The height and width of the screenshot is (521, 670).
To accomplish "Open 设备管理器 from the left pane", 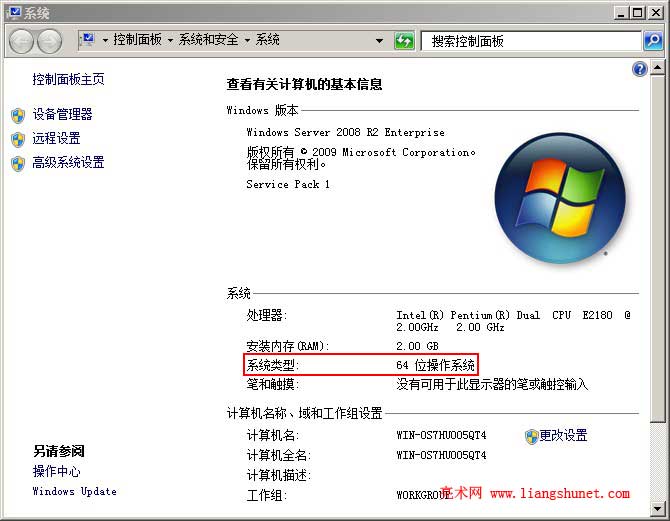I will (x=62, y=114).
